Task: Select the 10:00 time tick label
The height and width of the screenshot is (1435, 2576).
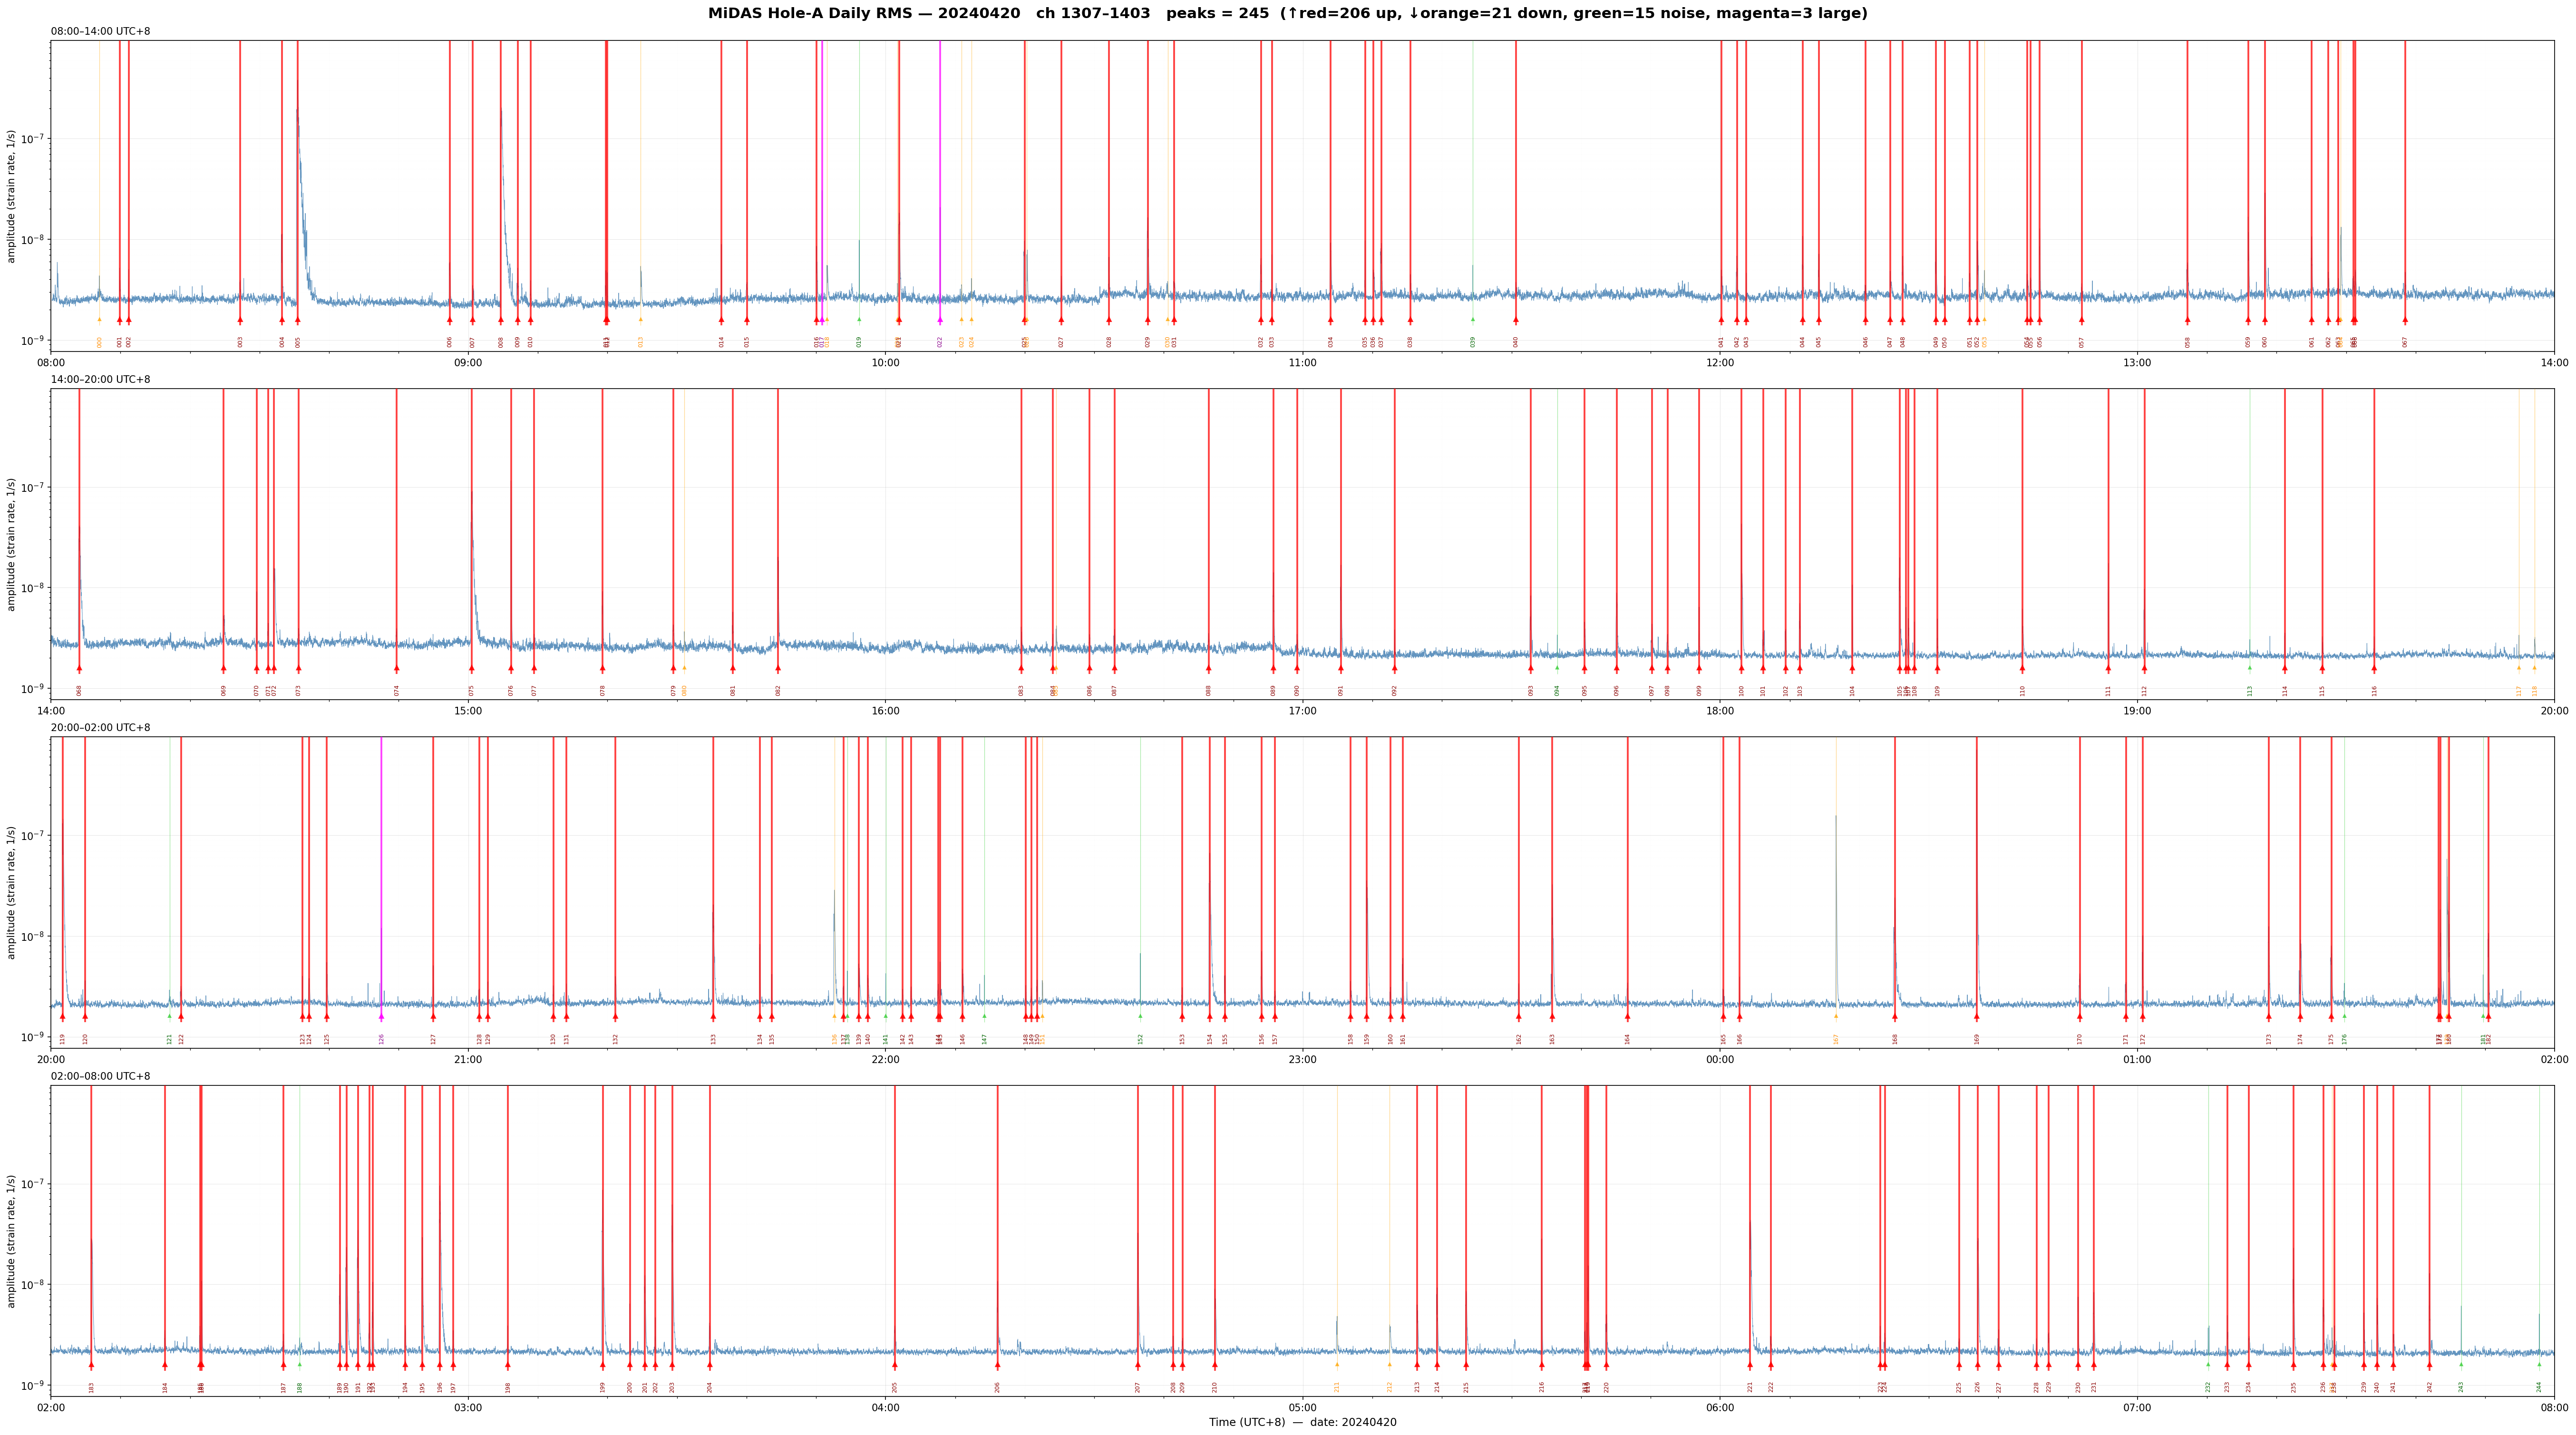Action: click(x=886, y=363)
